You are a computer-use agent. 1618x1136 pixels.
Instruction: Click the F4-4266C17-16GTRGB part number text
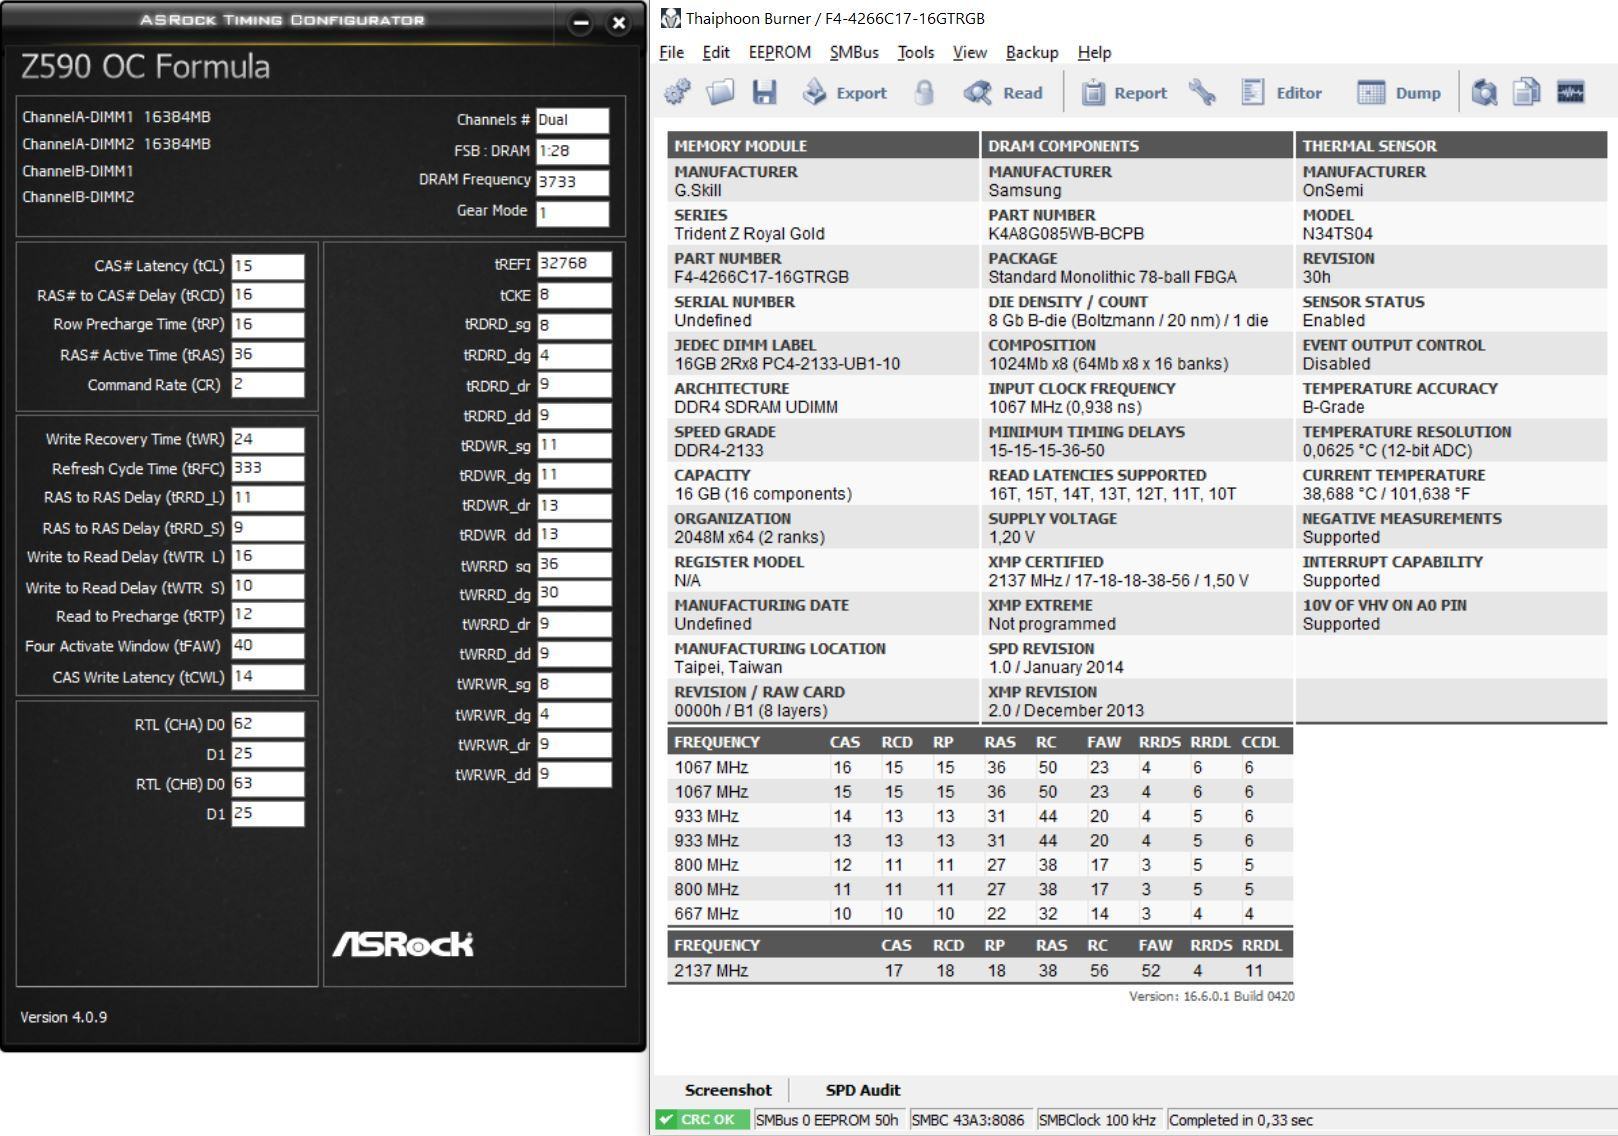[x=761, y=277]
